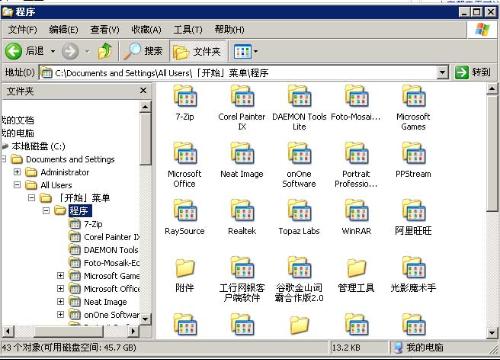Open the 工行网银客户端软件 folder icon
Viewport: 500px width, 360px height.
[x=242, y=268]
